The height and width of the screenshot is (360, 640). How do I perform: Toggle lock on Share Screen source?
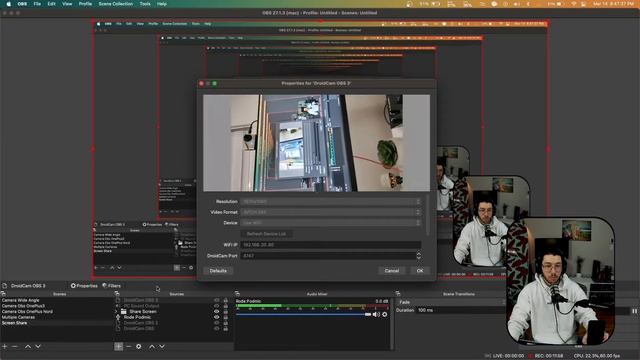coord(226,311)
